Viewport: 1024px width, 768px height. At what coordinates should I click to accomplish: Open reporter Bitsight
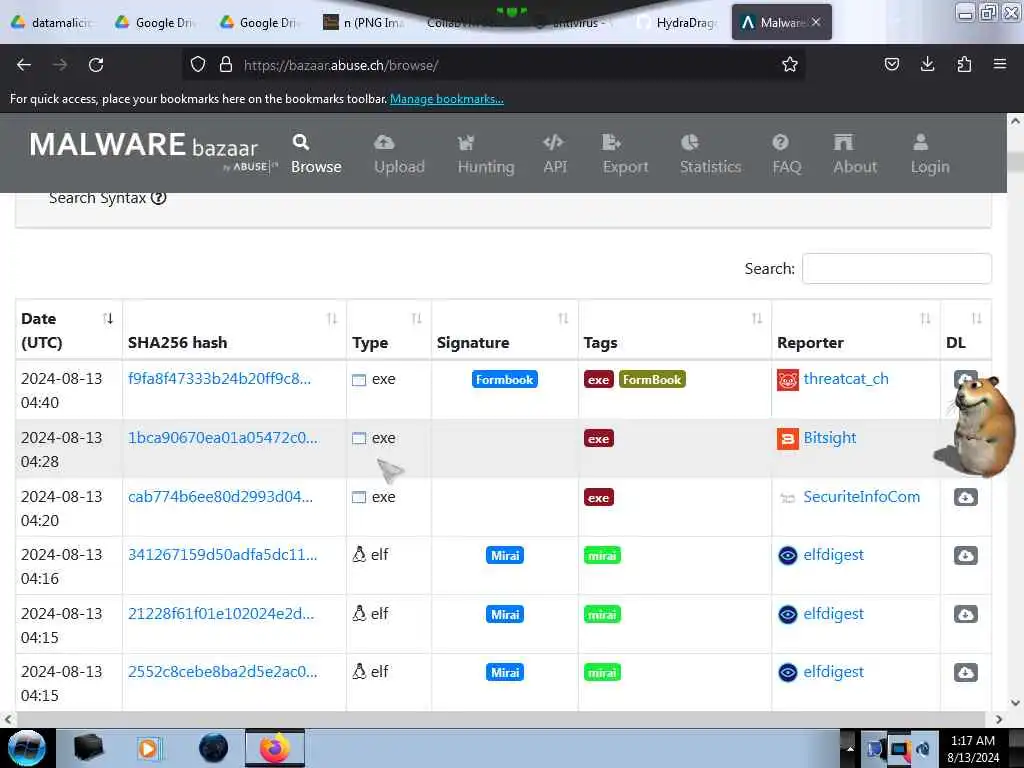829,438
